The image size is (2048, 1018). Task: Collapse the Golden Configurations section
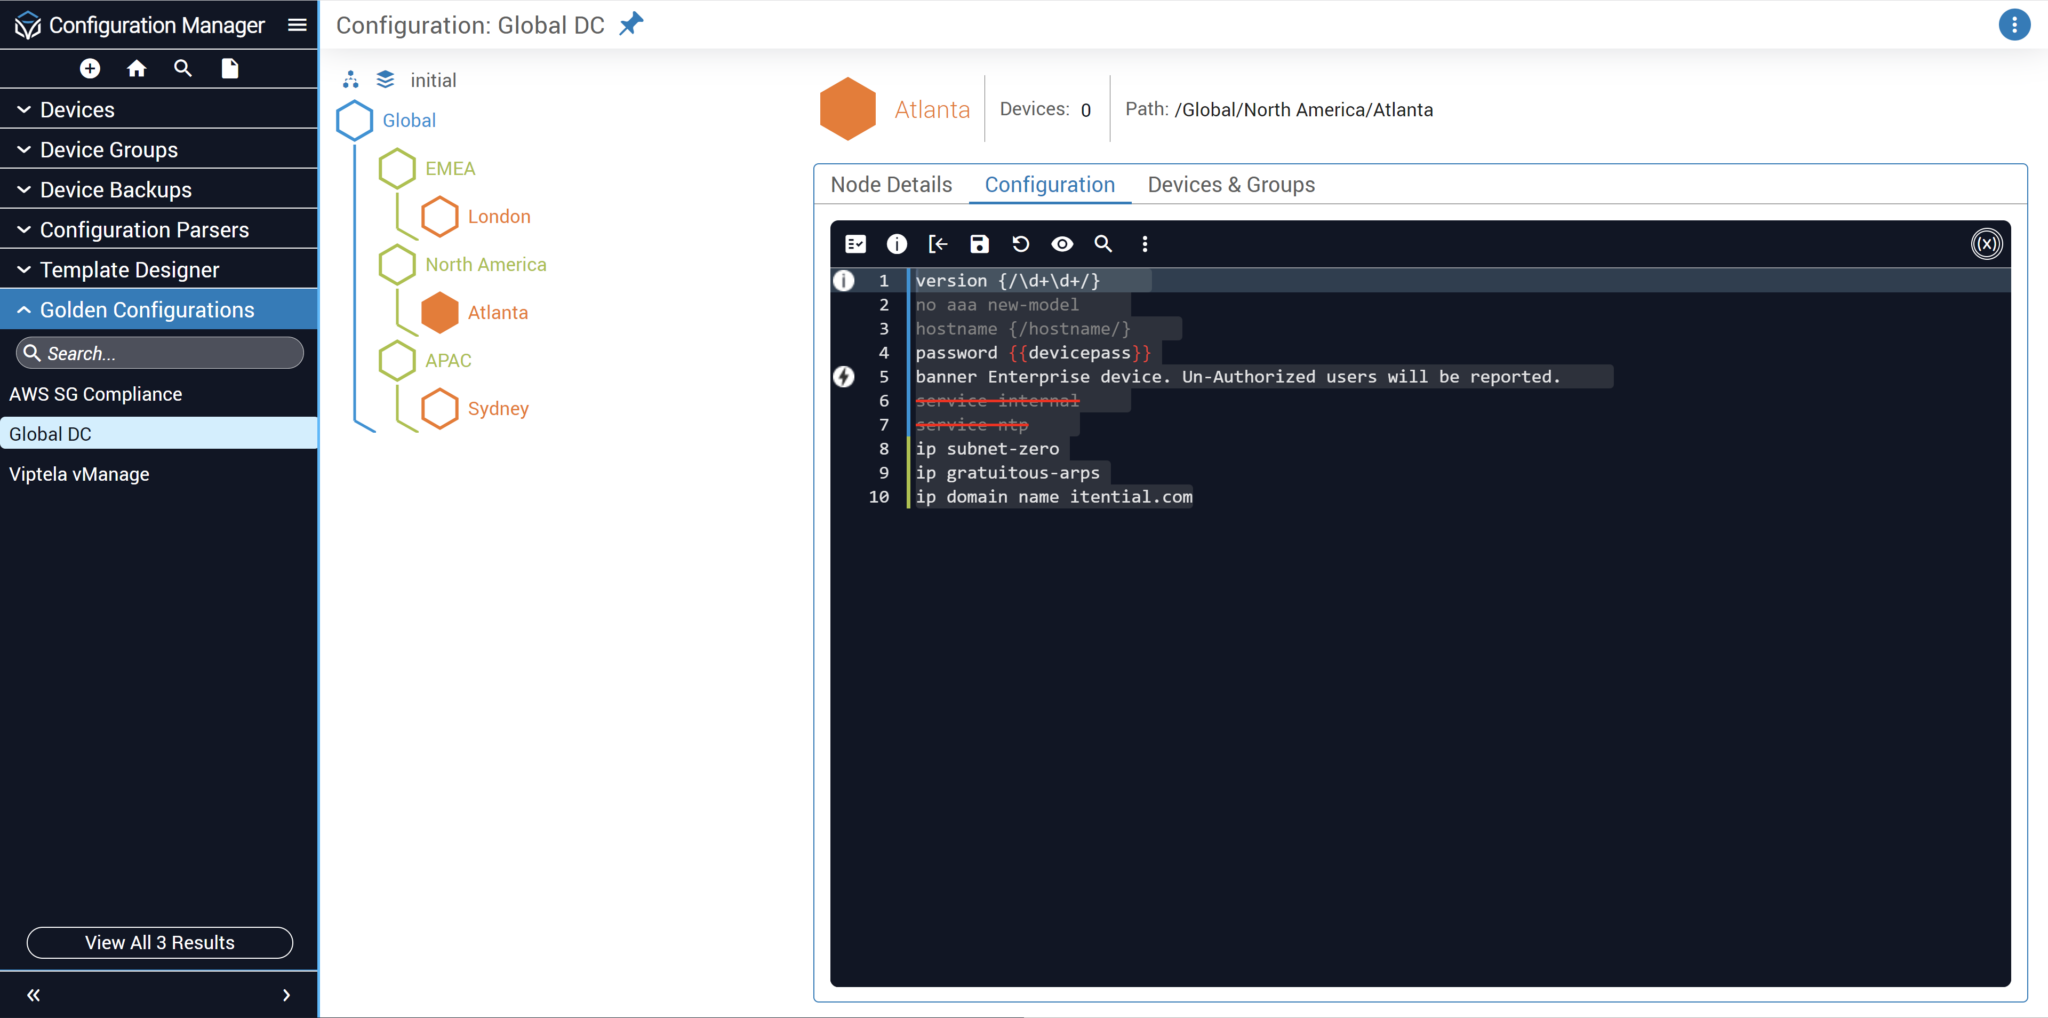[147, 310]
